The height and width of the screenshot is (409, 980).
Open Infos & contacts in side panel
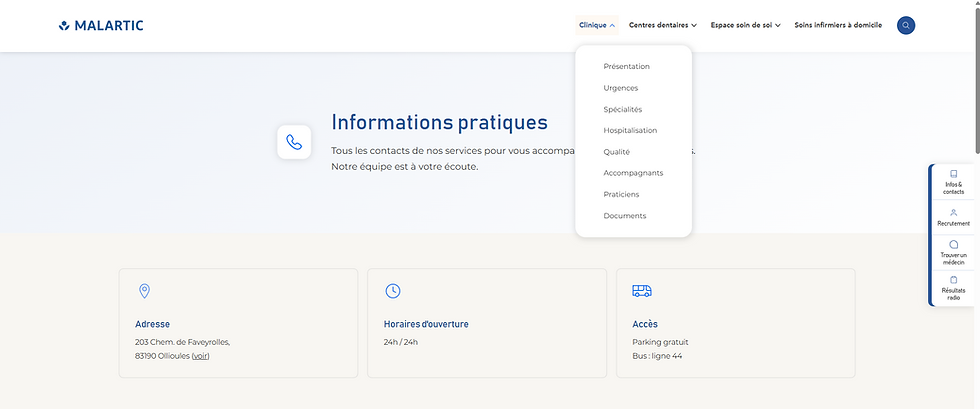pyautogui.click(x=953, y=182)
